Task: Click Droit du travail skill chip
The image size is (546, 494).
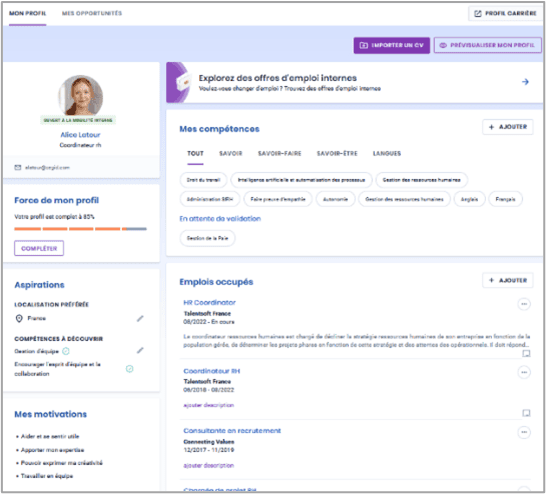Action: (x=203, y=180)
